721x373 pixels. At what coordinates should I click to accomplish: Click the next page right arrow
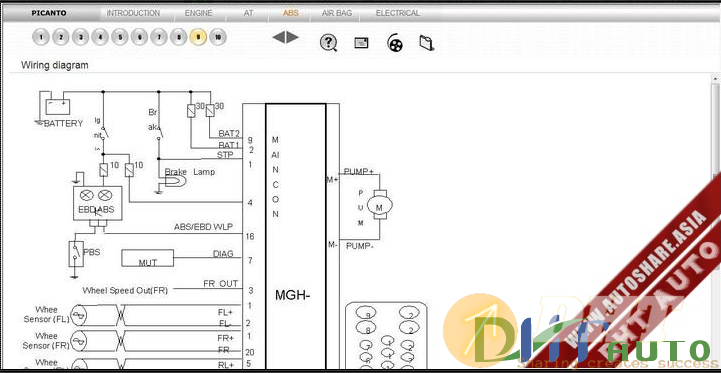[293, 37]
